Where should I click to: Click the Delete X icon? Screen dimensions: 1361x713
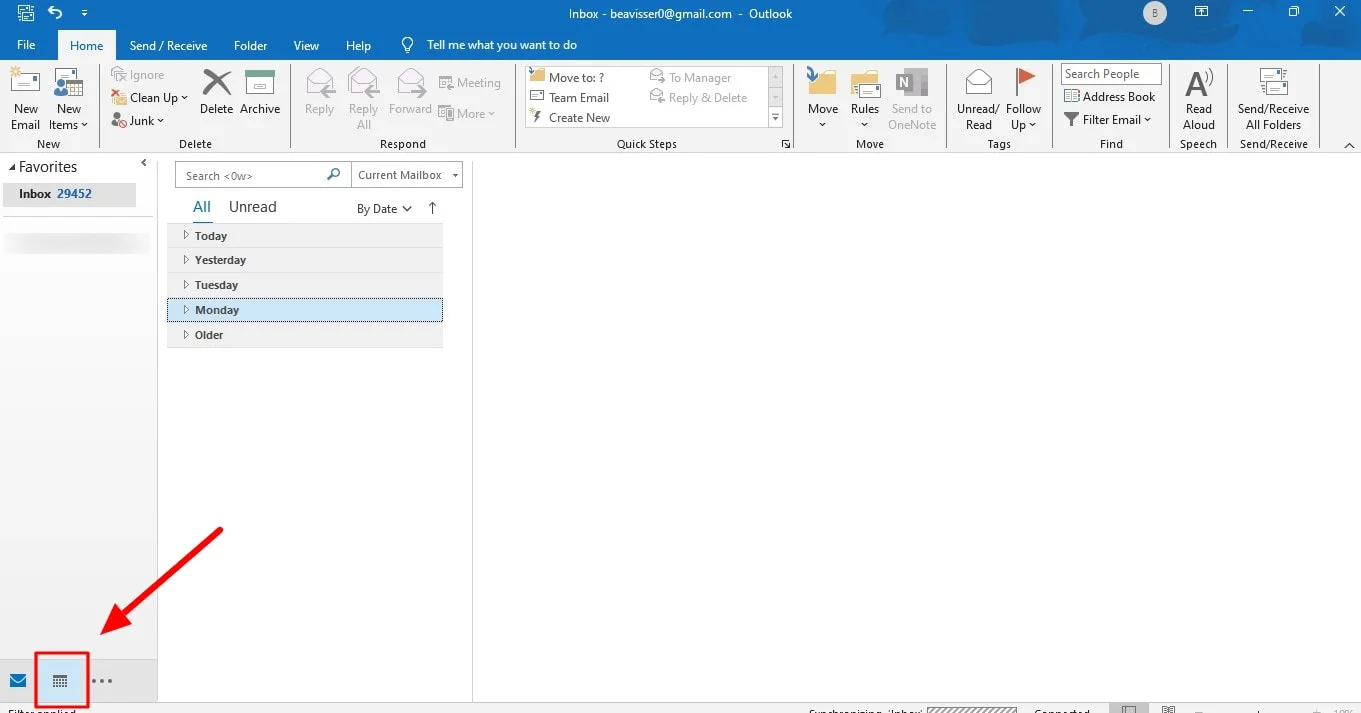point(216,93)
